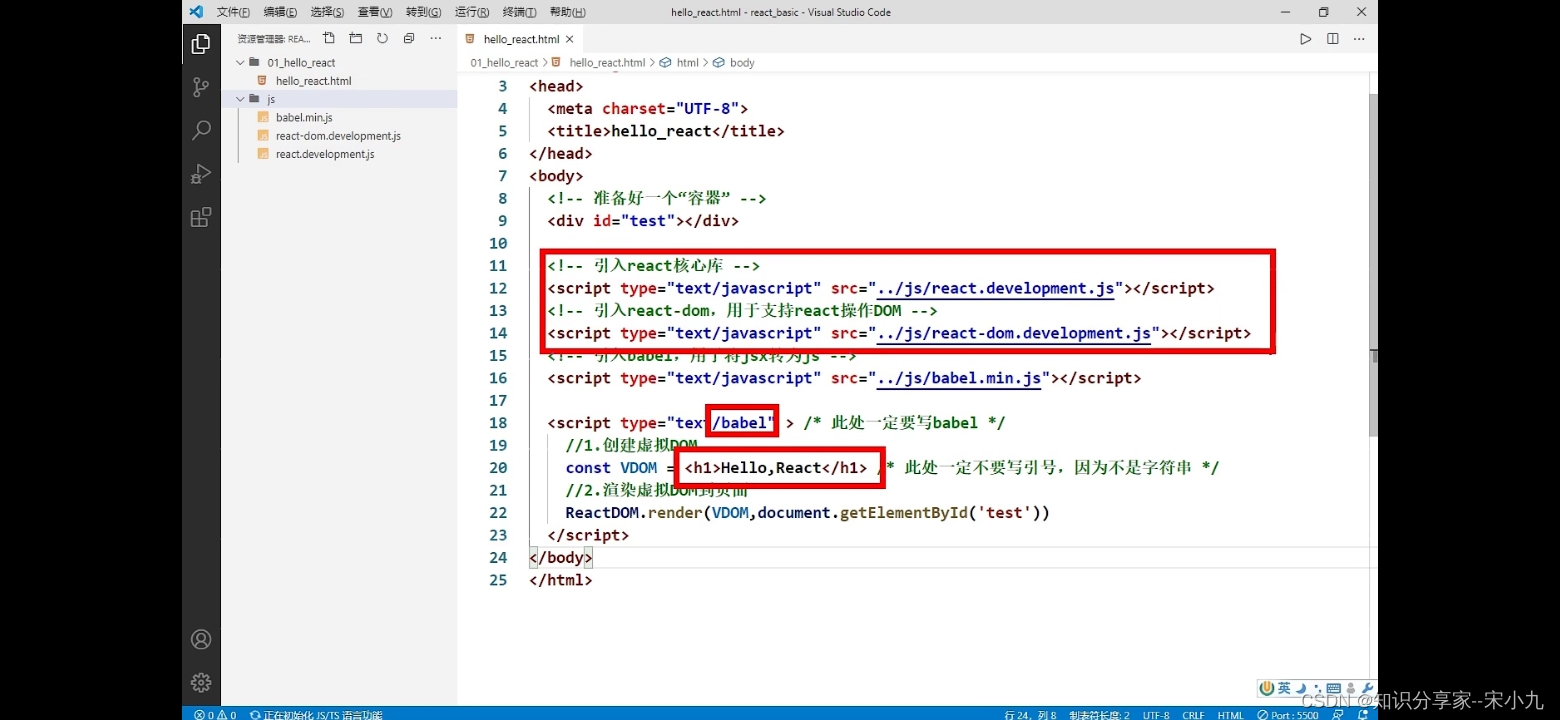This screenshot has height=720, width=1560.
Task: Follow the ../js/react-dom.development.js src link
Action: (x=1013, y=334)
